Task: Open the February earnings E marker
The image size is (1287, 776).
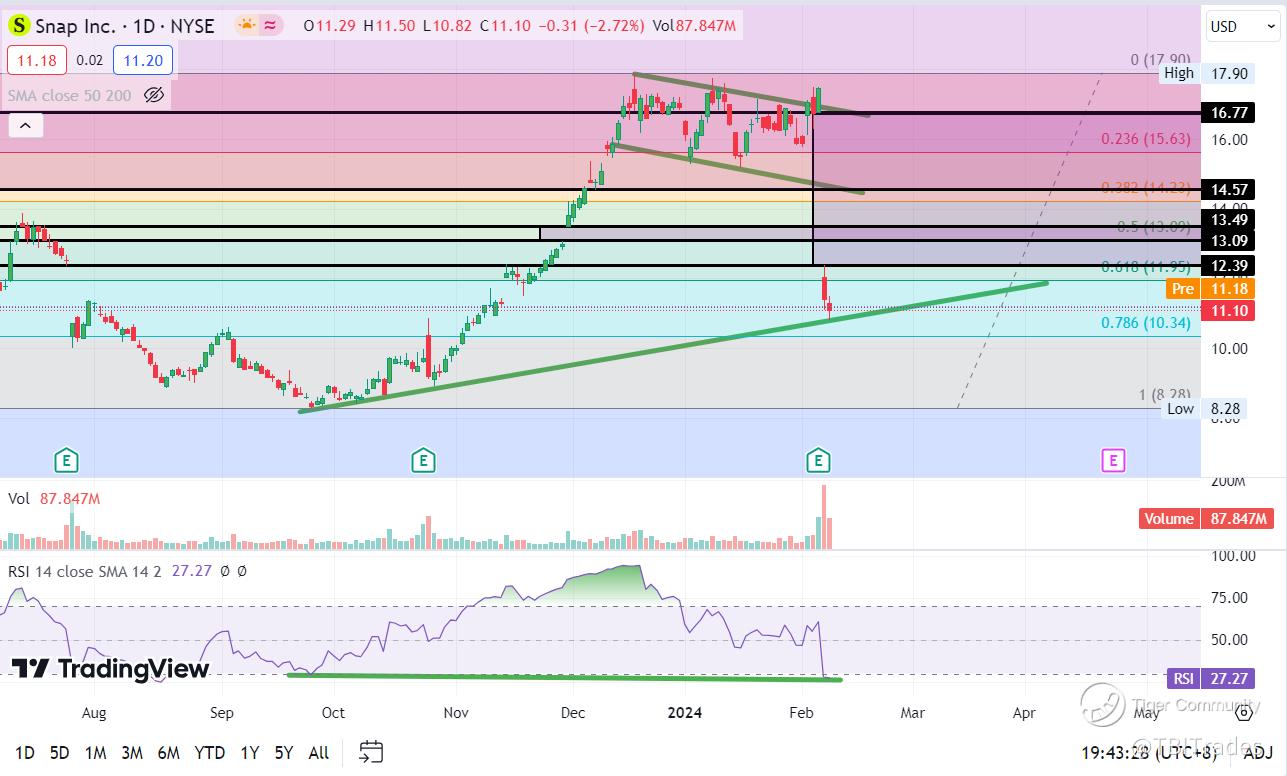Action: (818, 460)
